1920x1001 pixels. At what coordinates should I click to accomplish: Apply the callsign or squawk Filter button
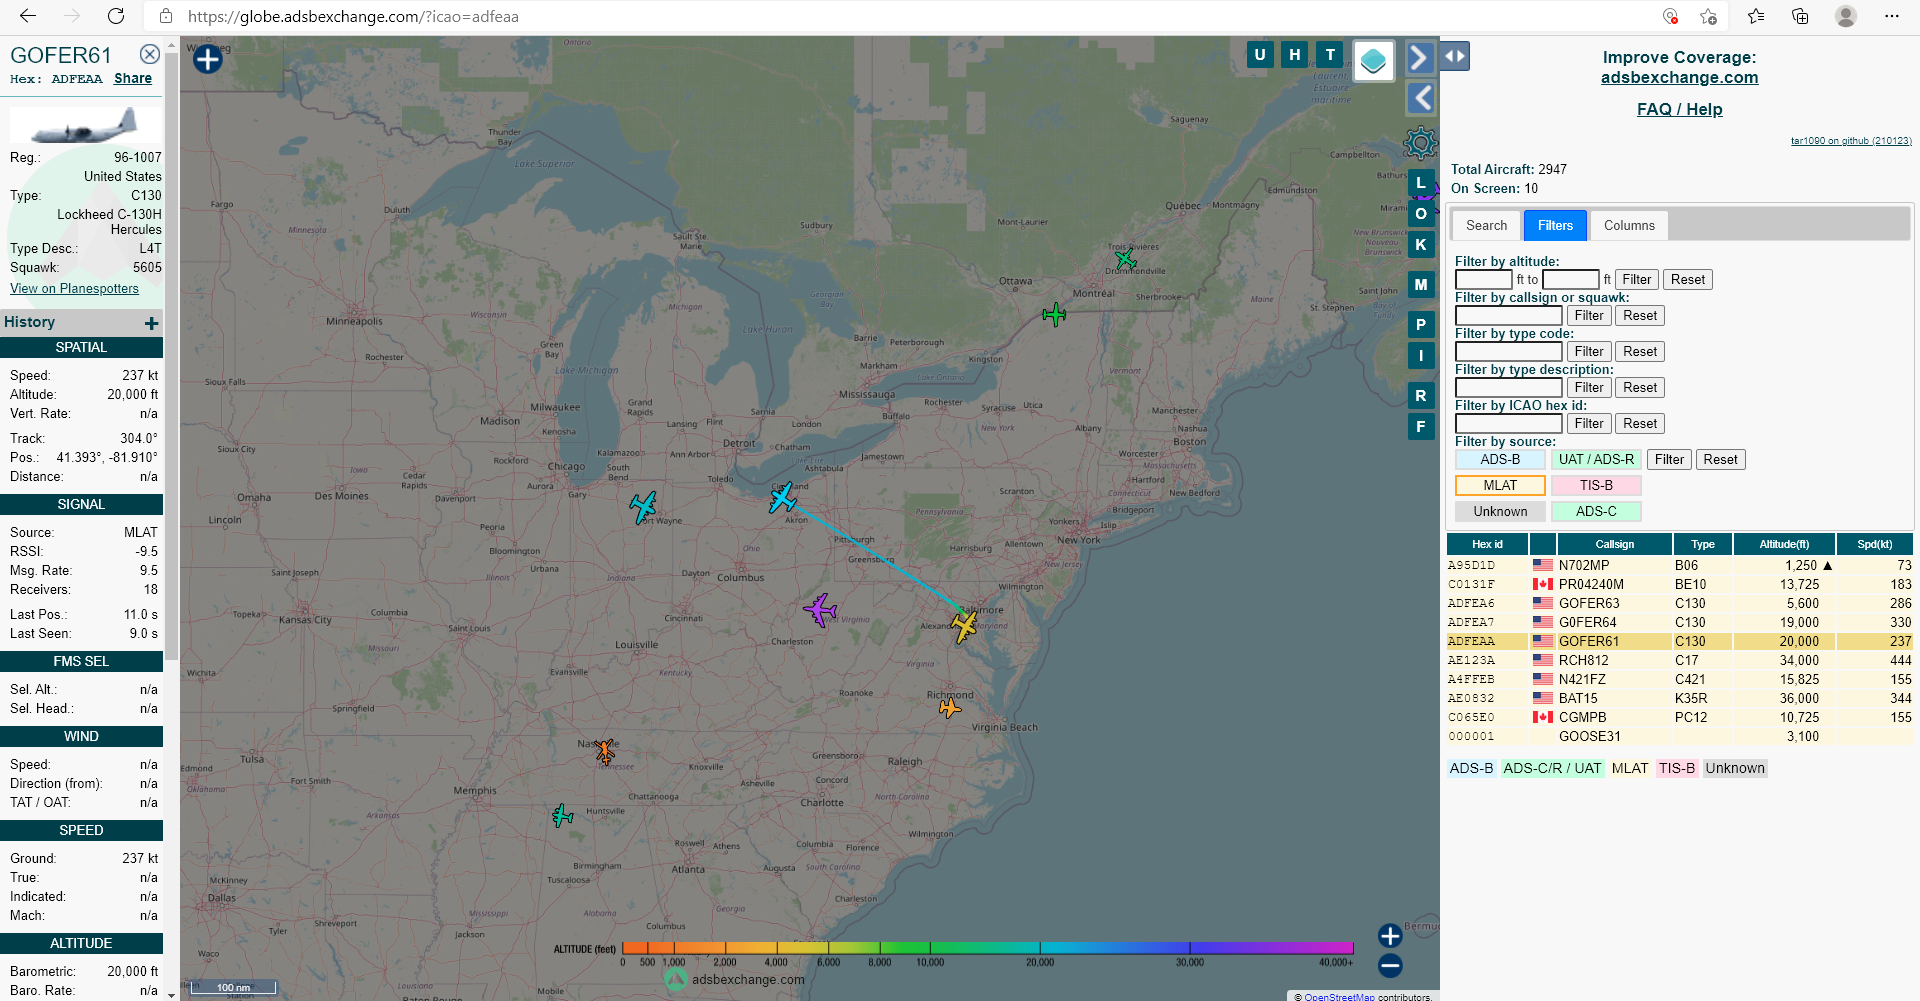(1589, 316)
